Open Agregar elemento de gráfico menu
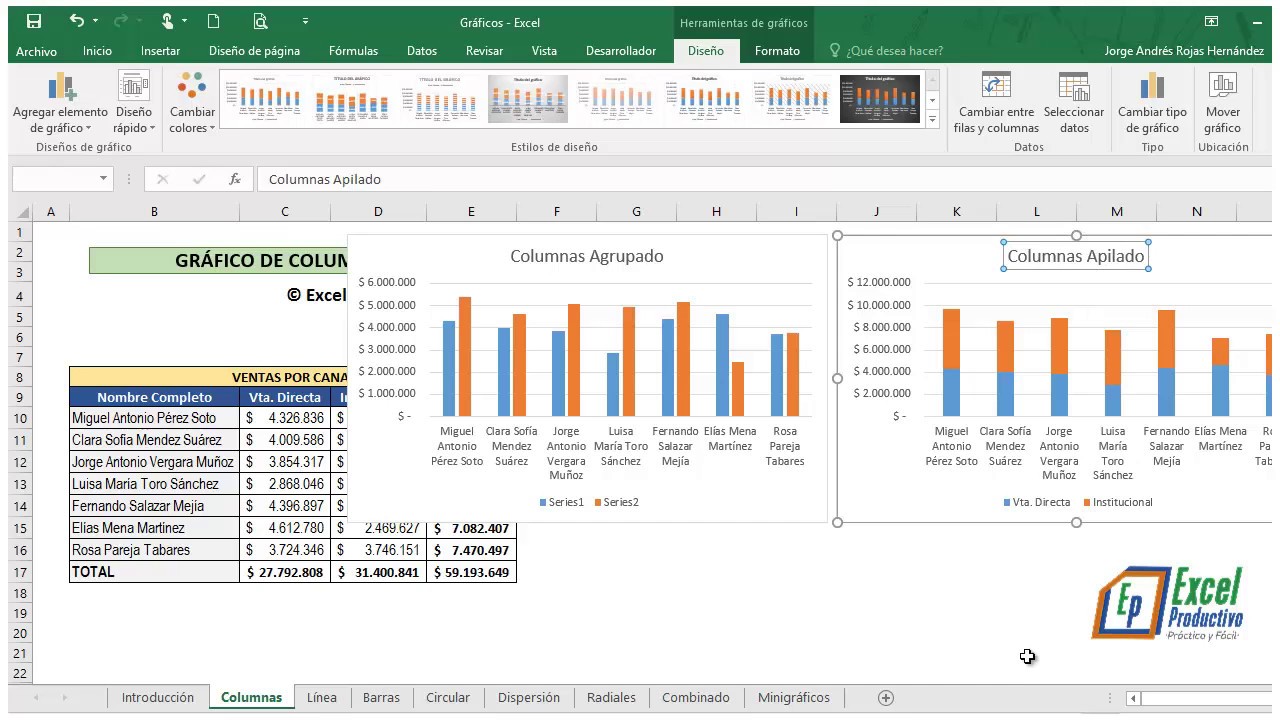Screen dimensions: 1280x720 coord(60,103)
